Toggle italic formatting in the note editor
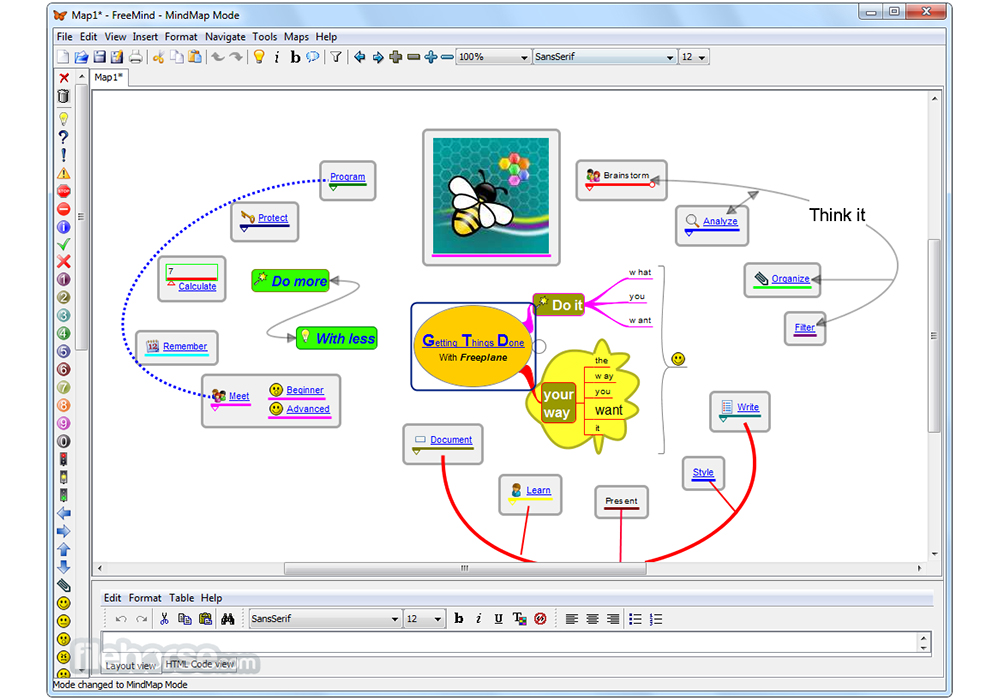The height and width of the screenshot is (700, 1000). 479,619
